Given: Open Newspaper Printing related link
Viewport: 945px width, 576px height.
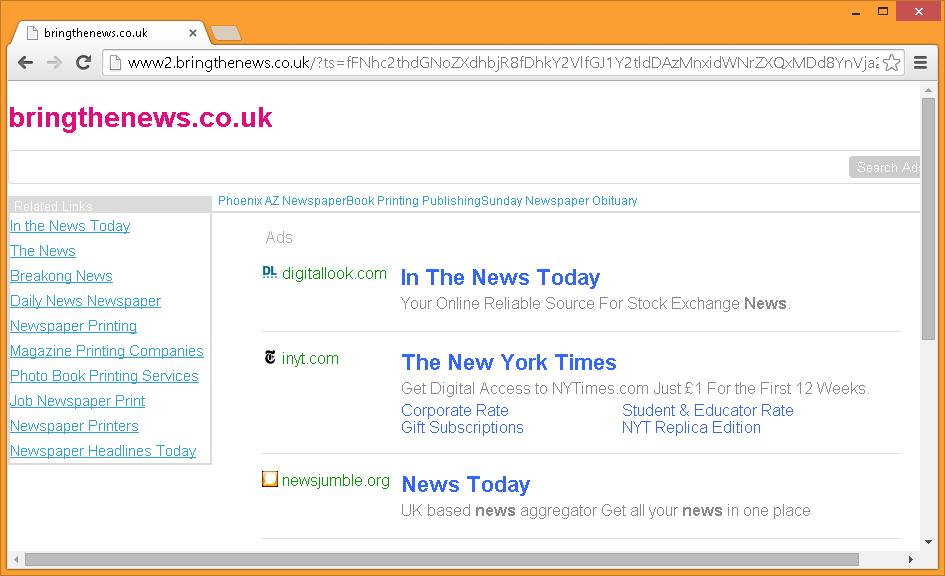Looking at the screenshot, I should (x=74, y=326).
